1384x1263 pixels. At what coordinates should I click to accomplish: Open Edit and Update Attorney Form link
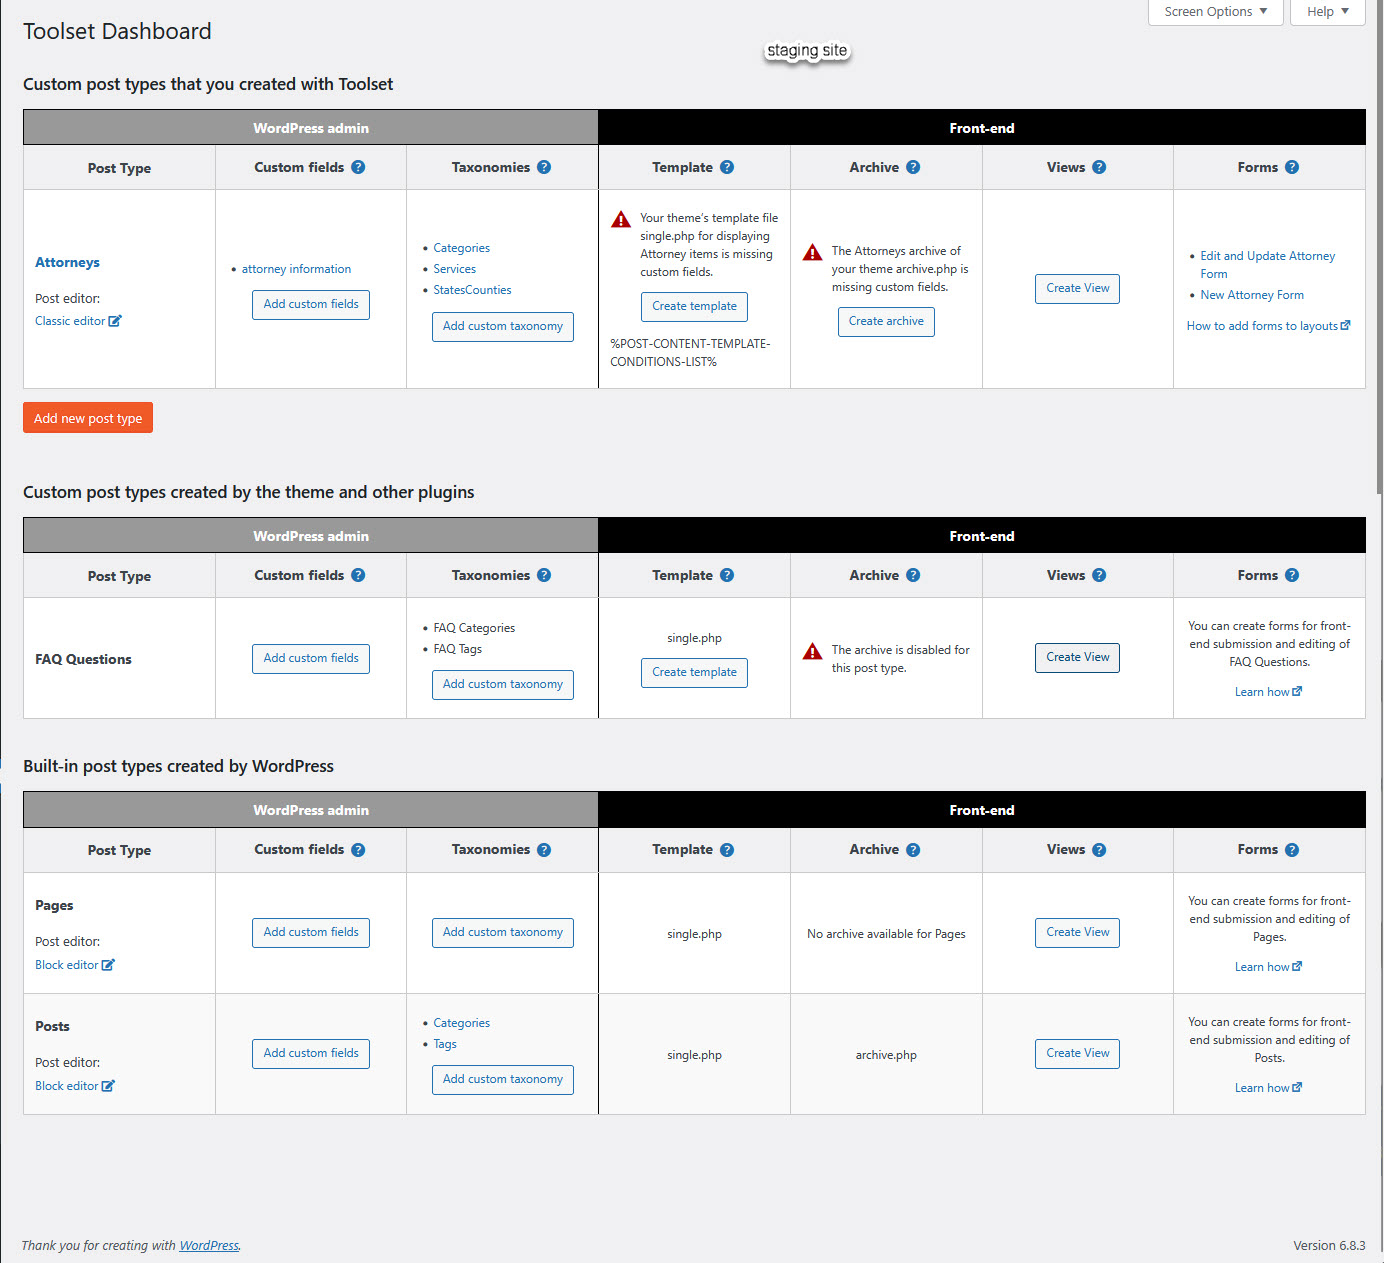pyautogui.click(x=1267, y=257)
